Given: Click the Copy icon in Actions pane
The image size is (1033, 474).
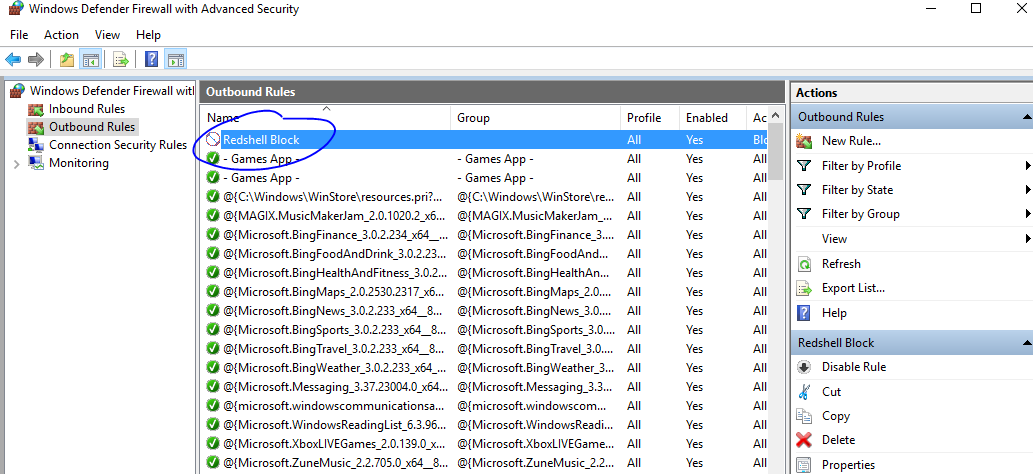Looking at the screenshot, I should 804,416.
